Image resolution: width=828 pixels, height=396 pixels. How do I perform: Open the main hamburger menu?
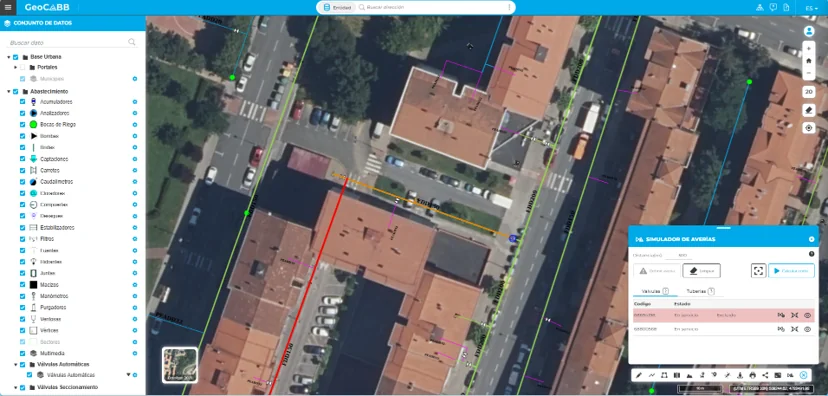pyautogui.click(x=7, y=7)
